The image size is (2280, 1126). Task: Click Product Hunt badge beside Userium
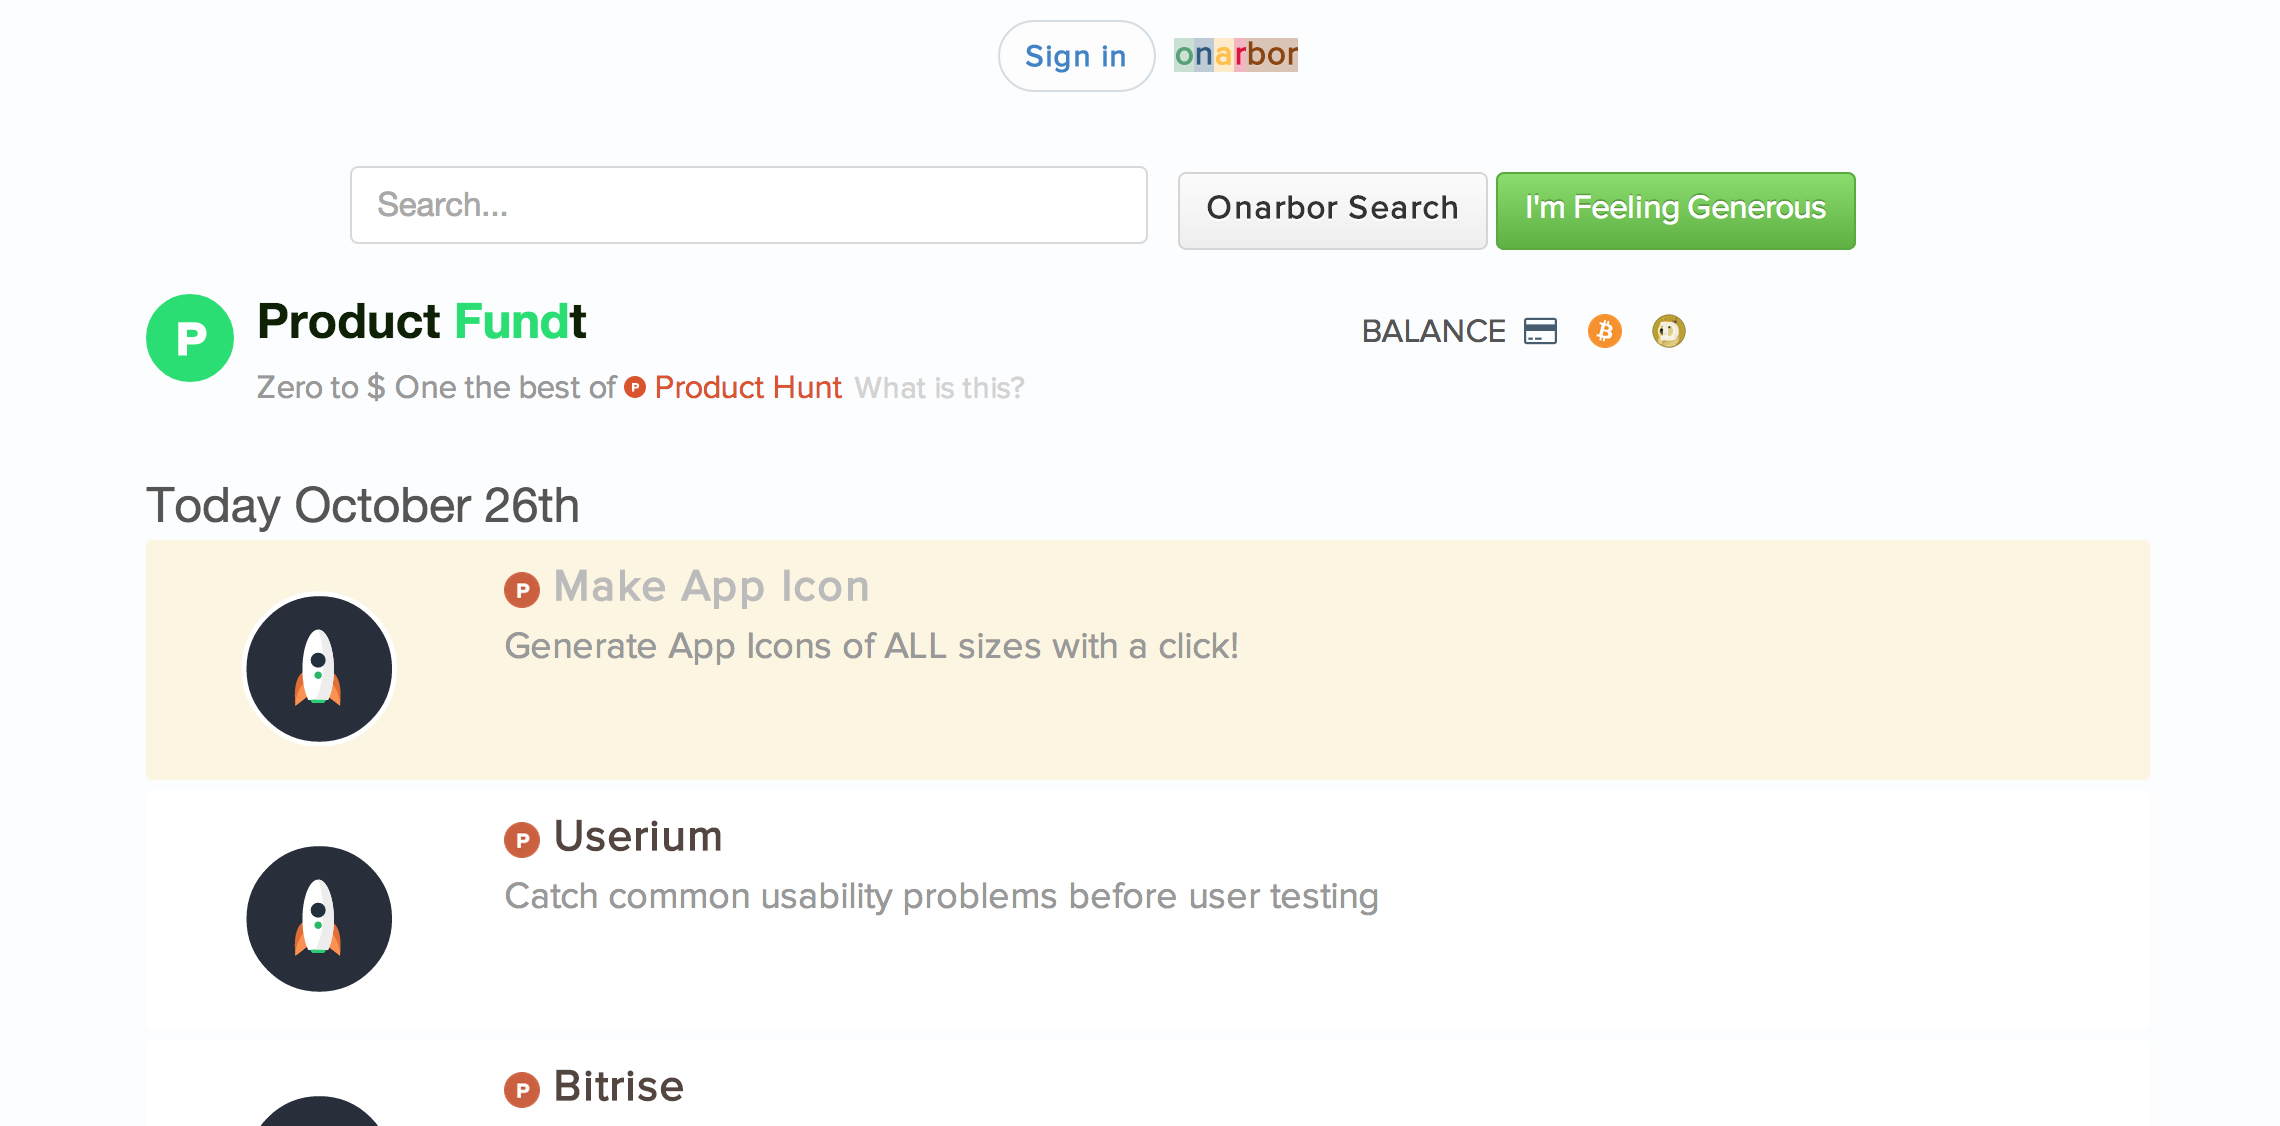pos(522,840)
